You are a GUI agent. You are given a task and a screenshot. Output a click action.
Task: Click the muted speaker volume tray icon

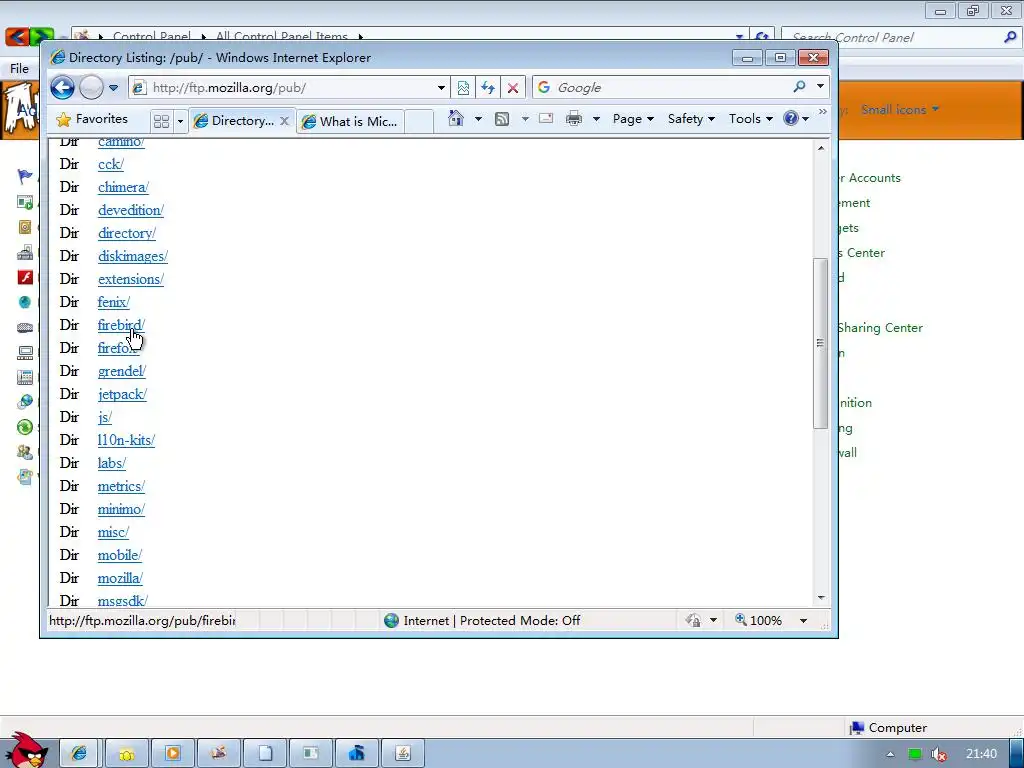tap(939, 754)
